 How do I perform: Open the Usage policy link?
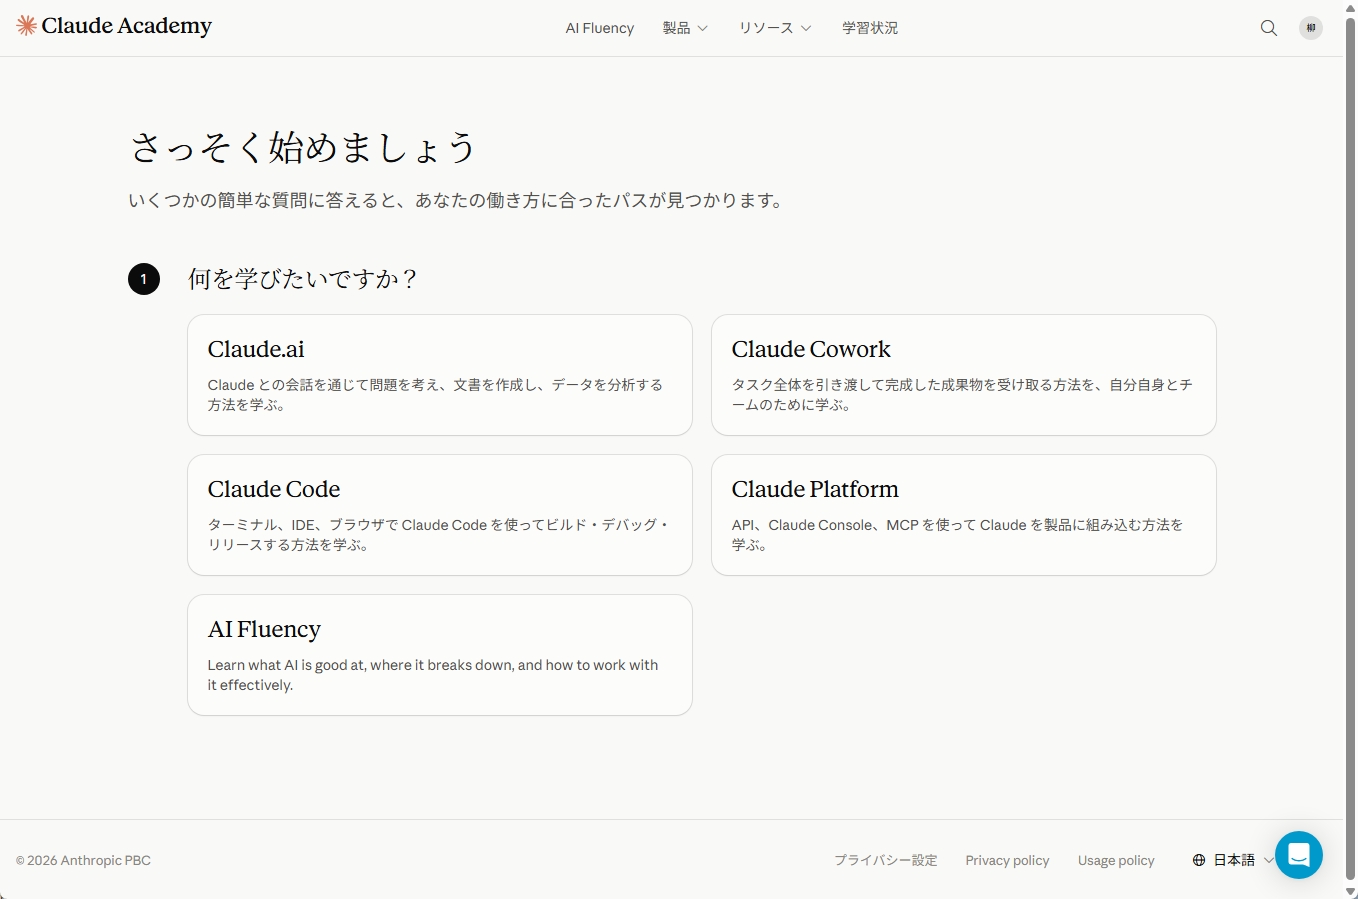coord(1116,860)
